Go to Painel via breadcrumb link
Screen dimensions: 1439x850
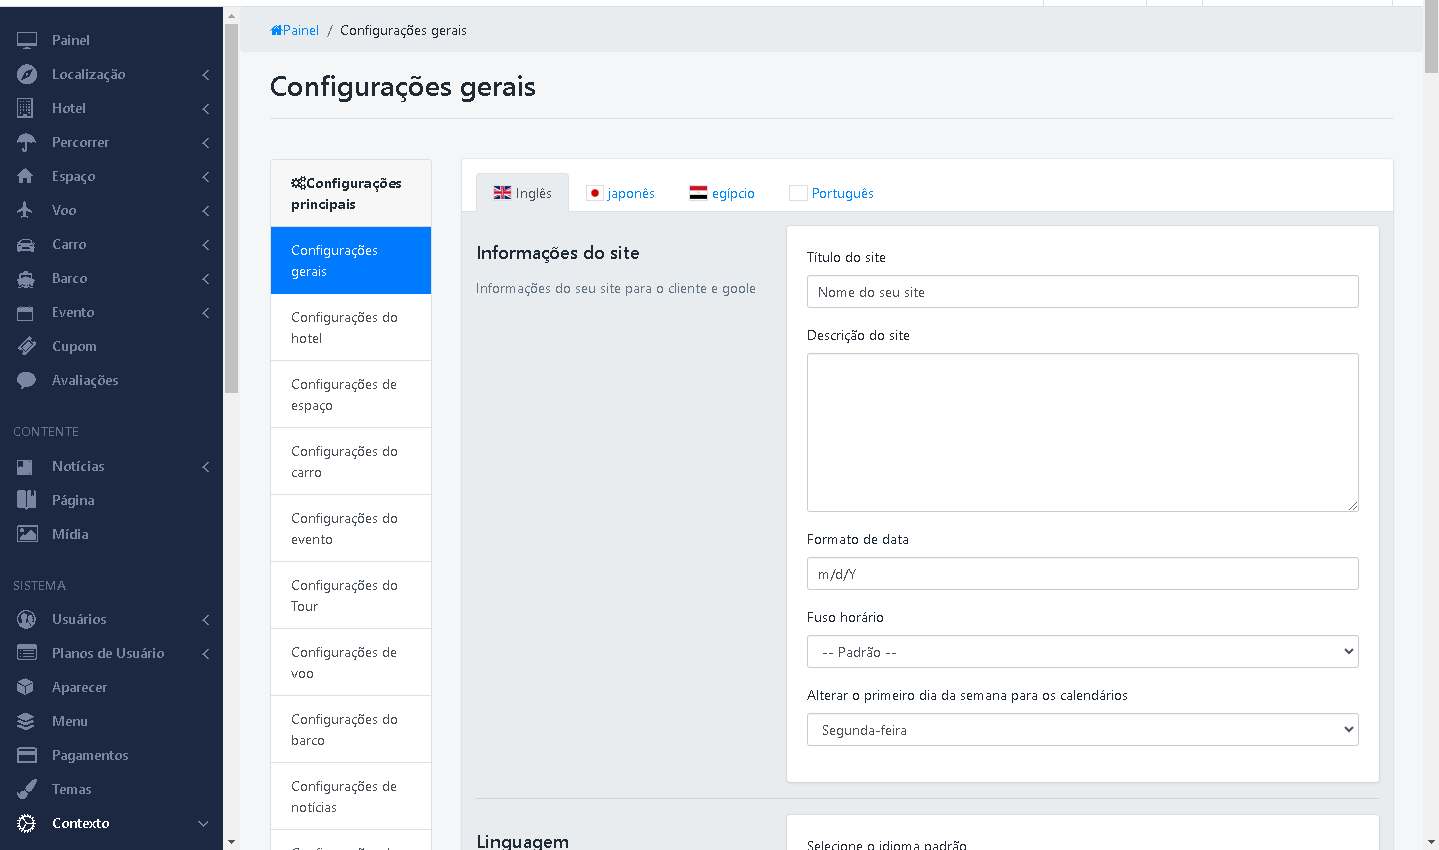(x=295, y=30)
